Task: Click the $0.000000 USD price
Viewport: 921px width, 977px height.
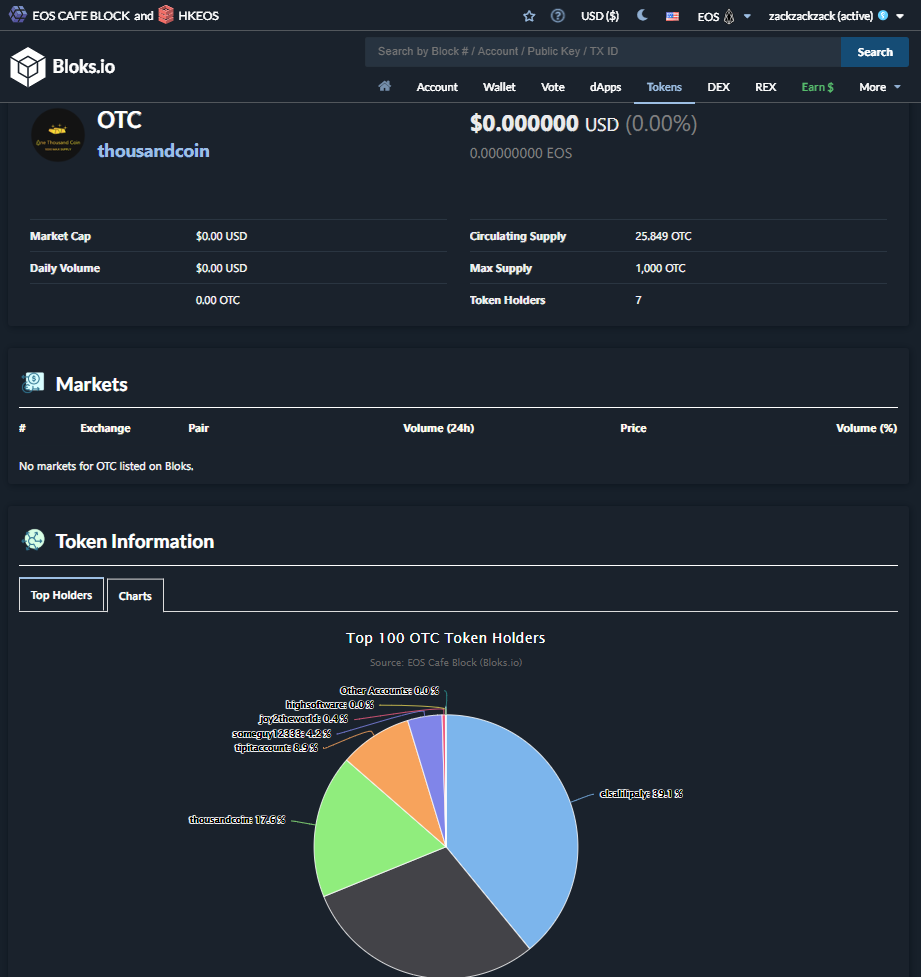Action: click(544, 123)
